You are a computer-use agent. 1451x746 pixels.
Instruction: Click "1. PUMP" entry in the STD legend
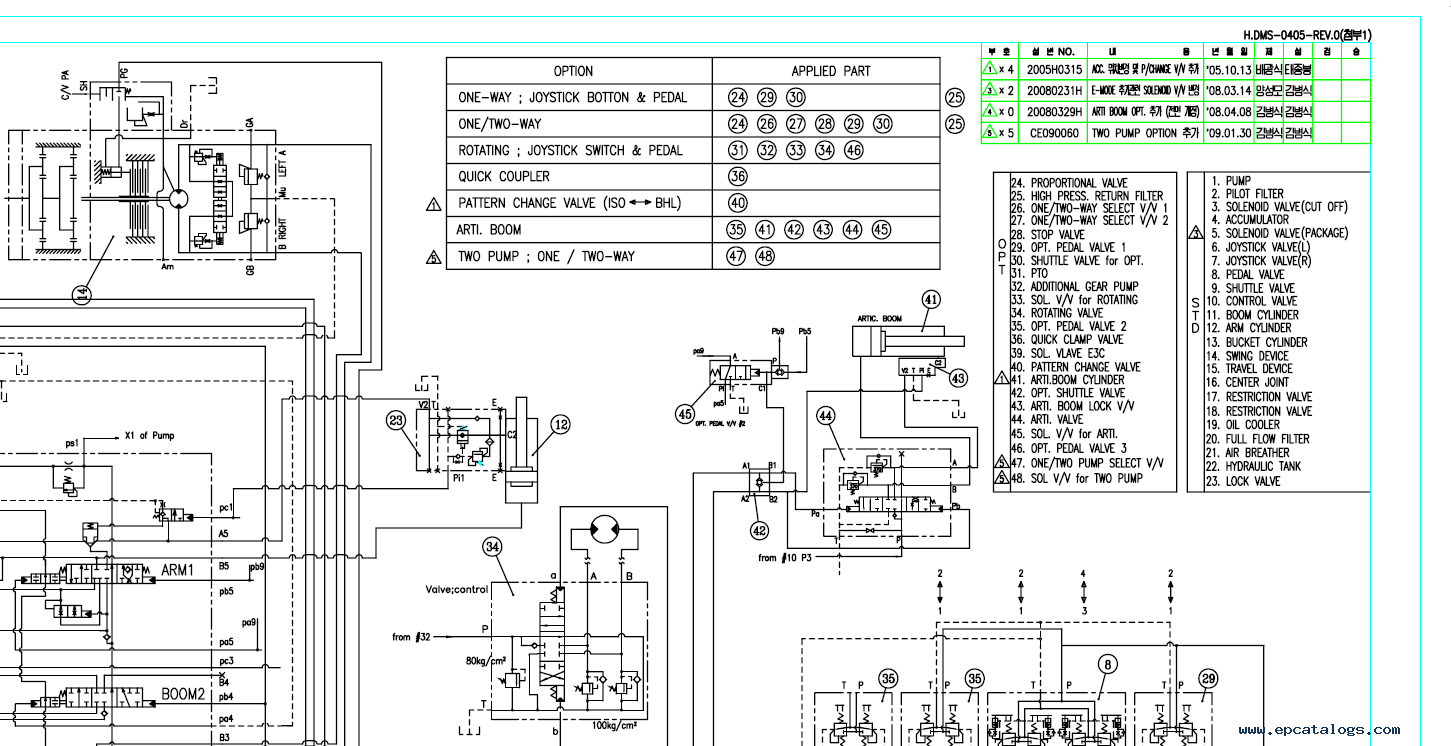point(1230,181)
